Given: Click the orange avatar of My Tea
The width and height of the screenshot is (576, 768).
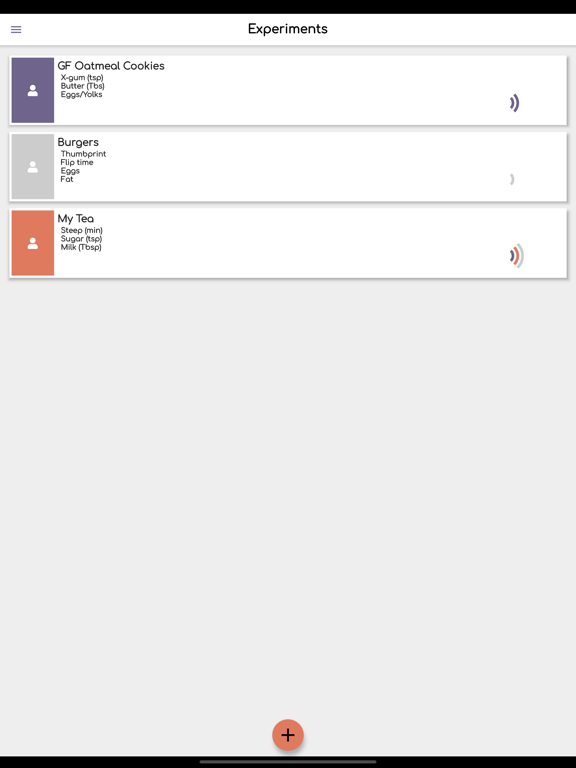Looking at the screenshot, I should [x=33, y=243].
